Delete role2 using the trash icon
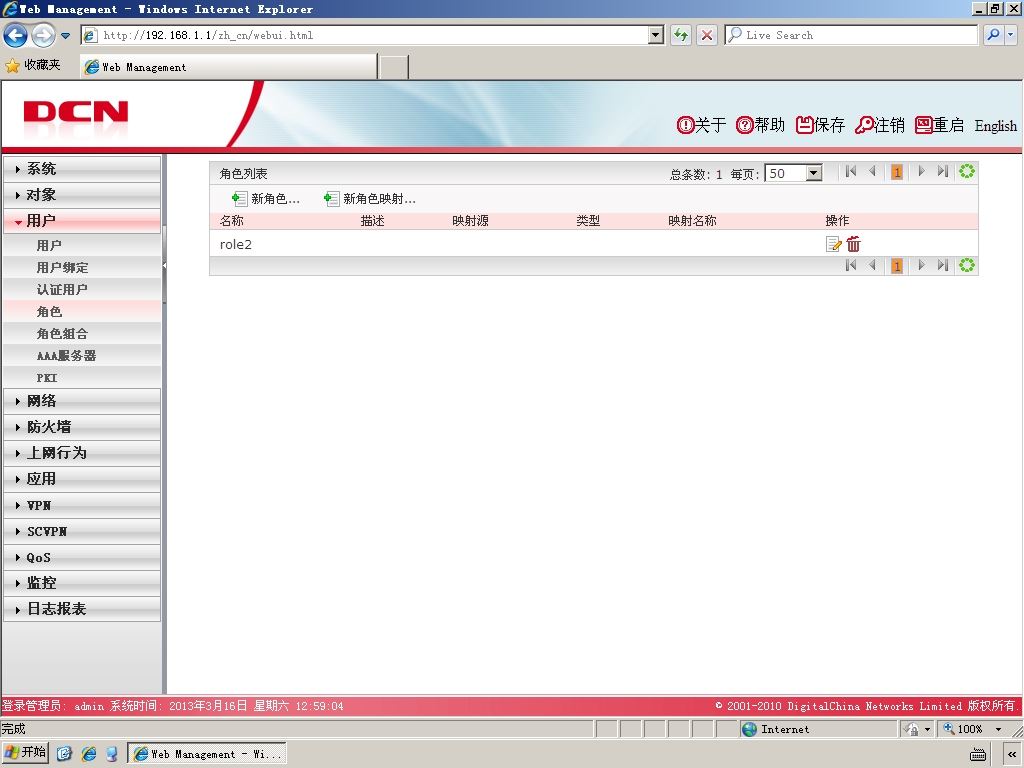This screenshot has height=768, width=1024. (854, 244)
